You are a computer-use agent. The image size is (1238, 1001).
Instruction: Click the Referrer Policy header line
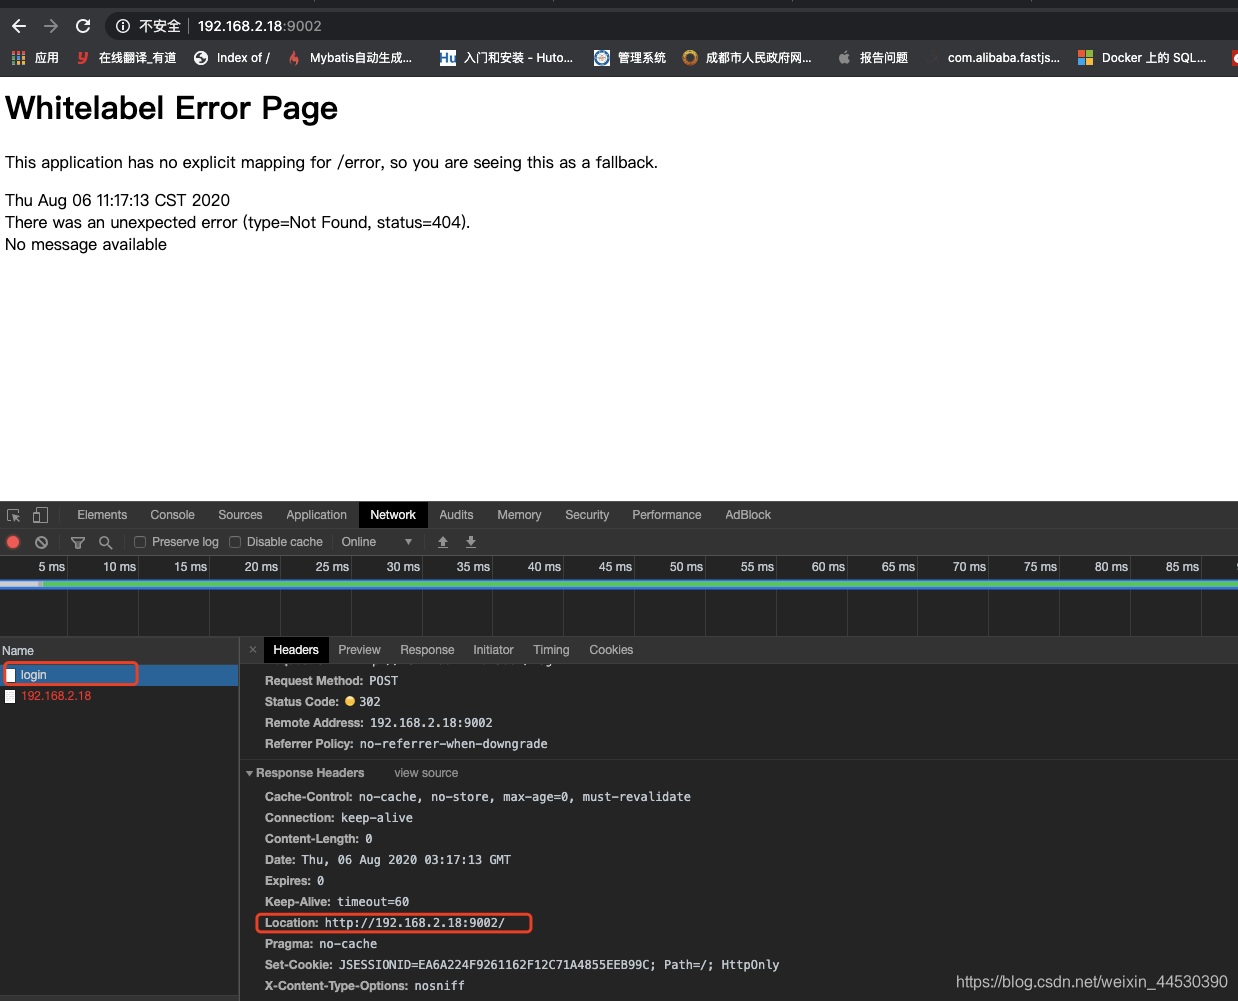point(406,744)
